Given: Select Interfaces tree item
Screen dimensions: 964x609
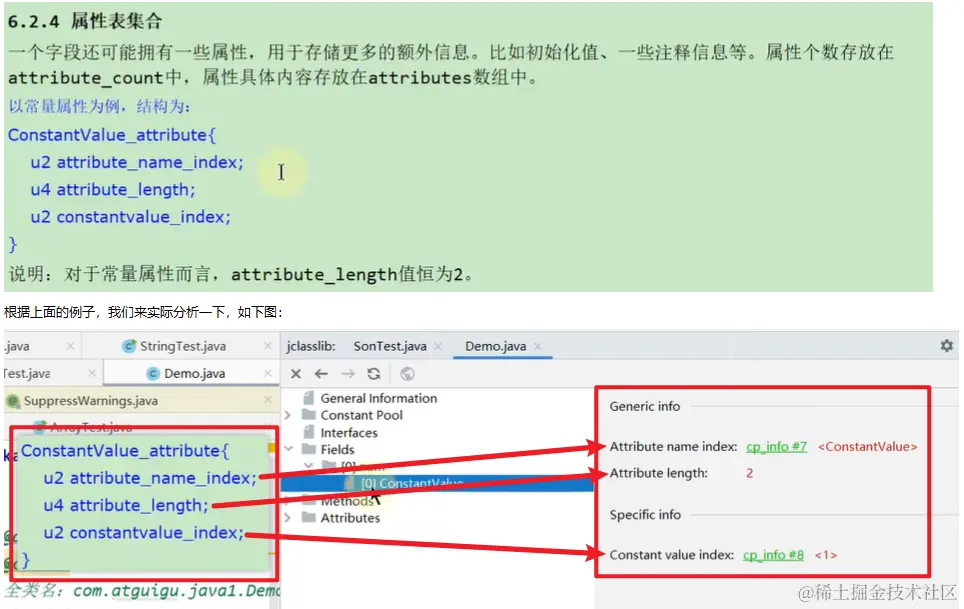Looking at the screenshot, I should 349,433.
